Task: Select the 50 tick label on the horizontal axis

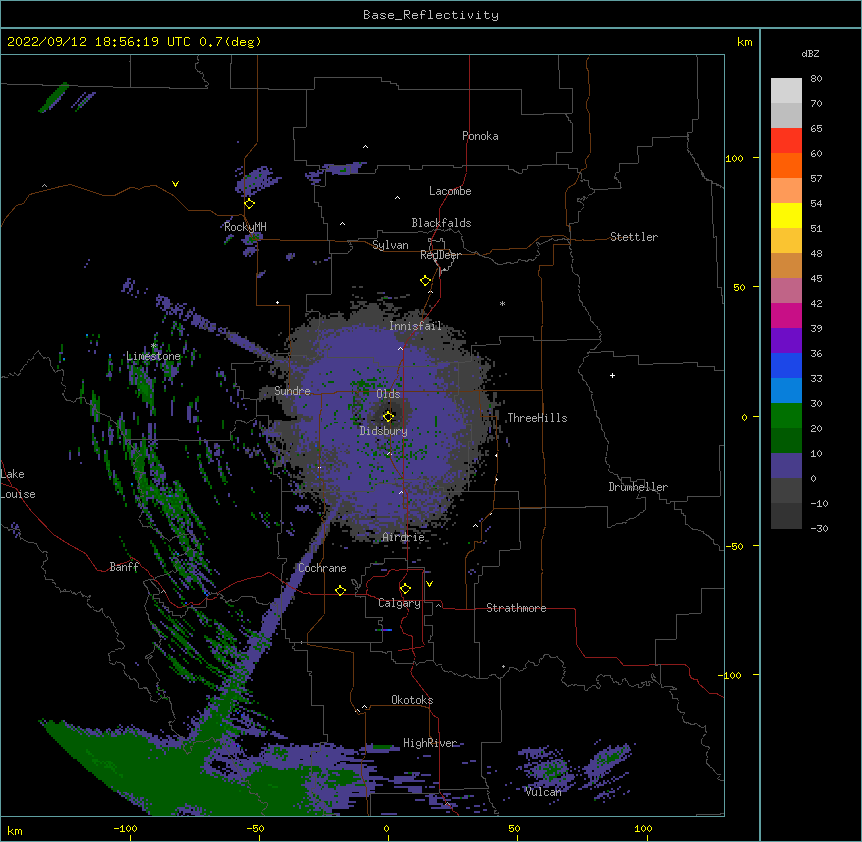Action: 514,828
